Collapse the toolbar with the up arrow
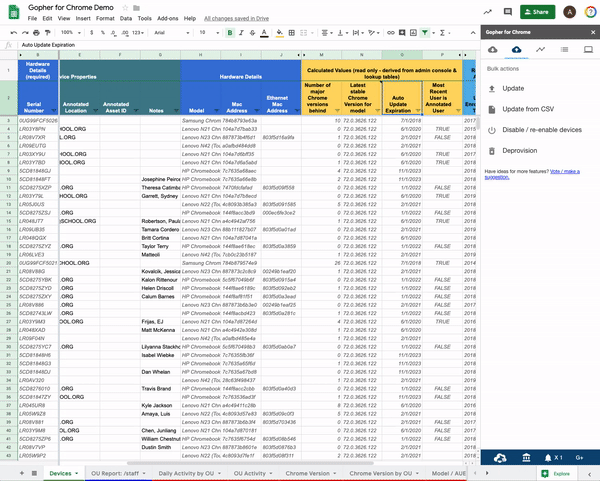Viewport: 600px width, 481px height. coord(473,33)
